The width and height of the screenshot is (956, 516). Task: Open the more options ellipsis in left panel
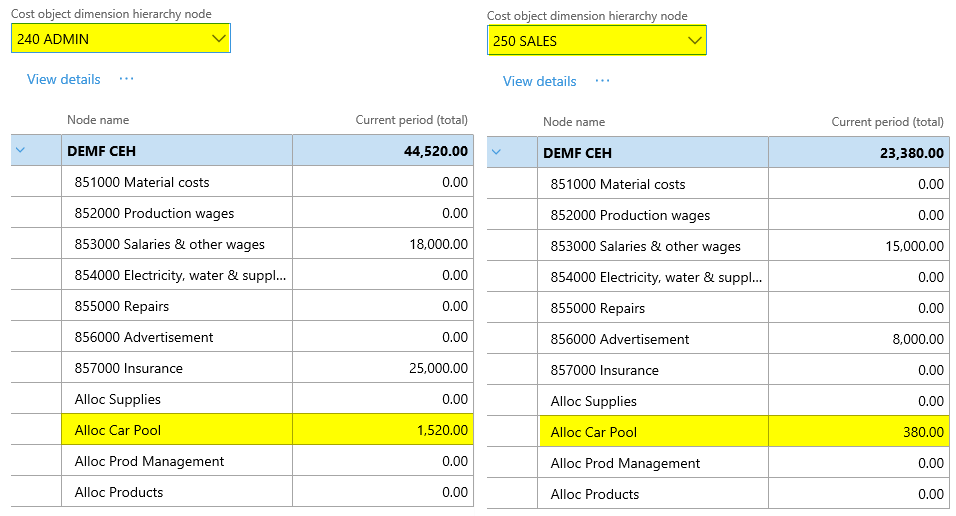point(126,79)
